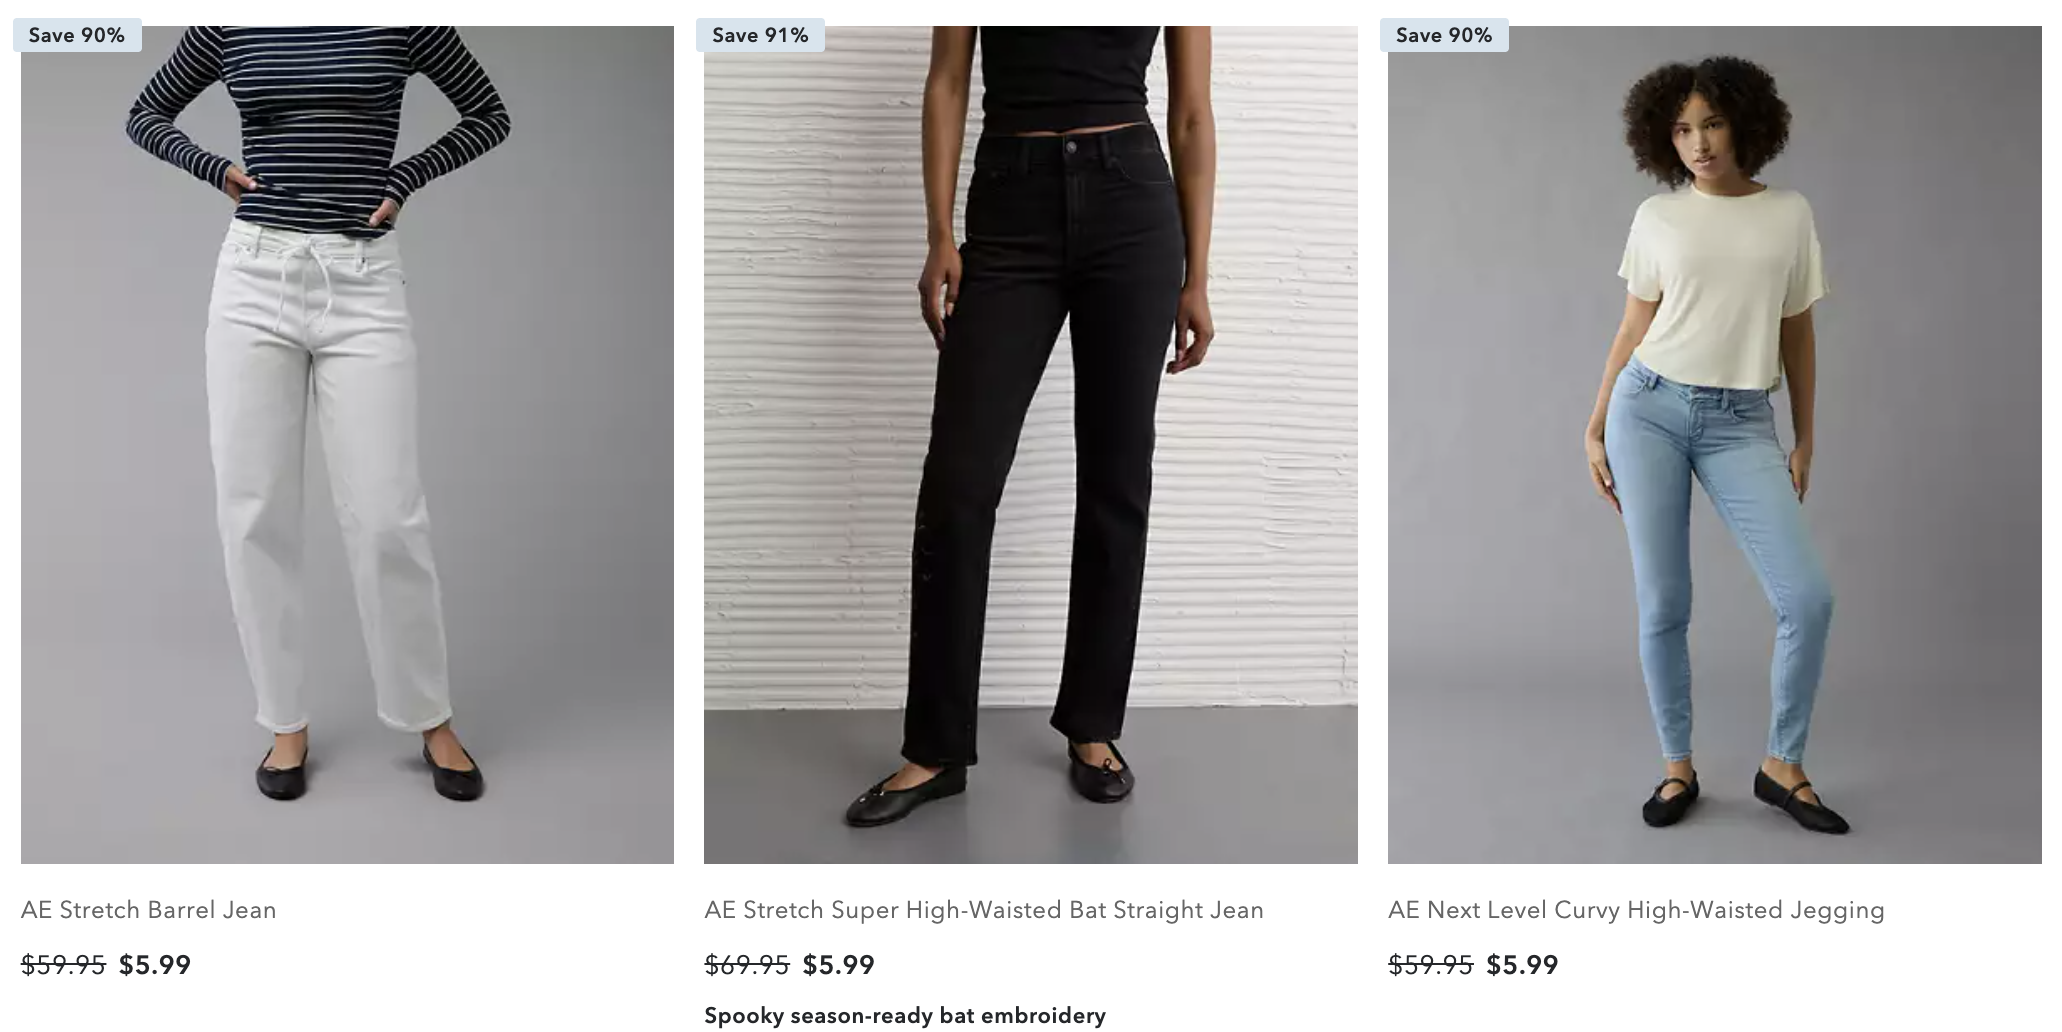The height and width of the screenshot is (1032, 2062).
Task: Click the AE Stretch Barrel Jean title
Action: pos(148,910)
